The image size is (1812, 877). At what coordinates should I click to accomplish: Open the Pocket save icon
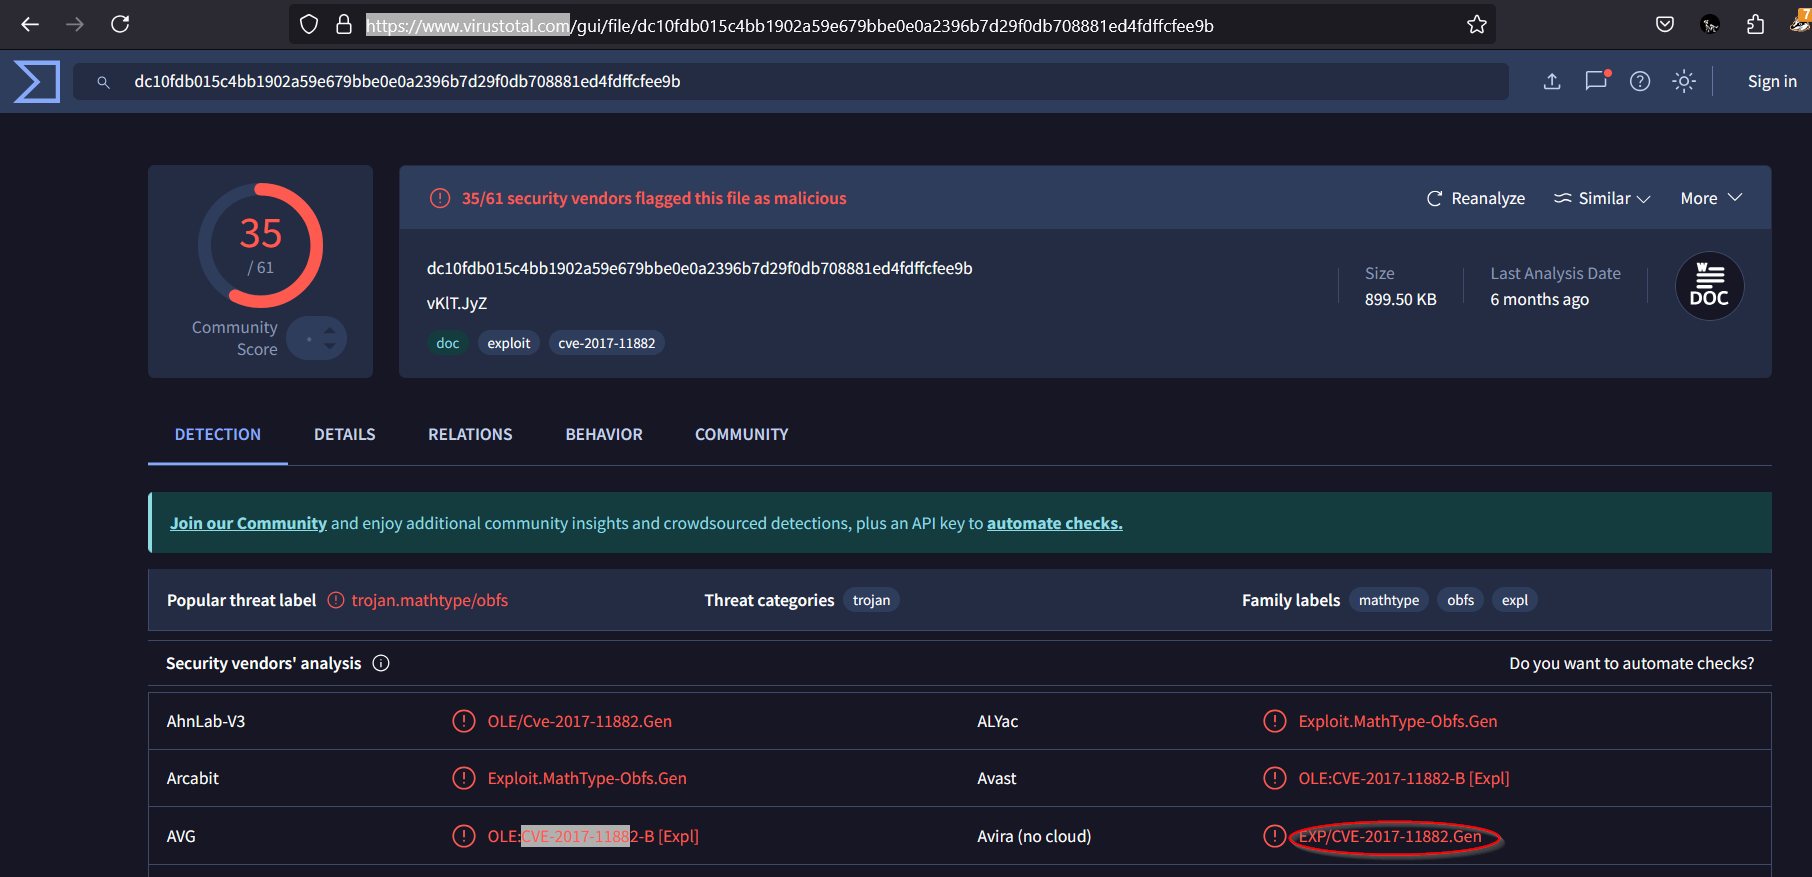[x=1665, y=24]
